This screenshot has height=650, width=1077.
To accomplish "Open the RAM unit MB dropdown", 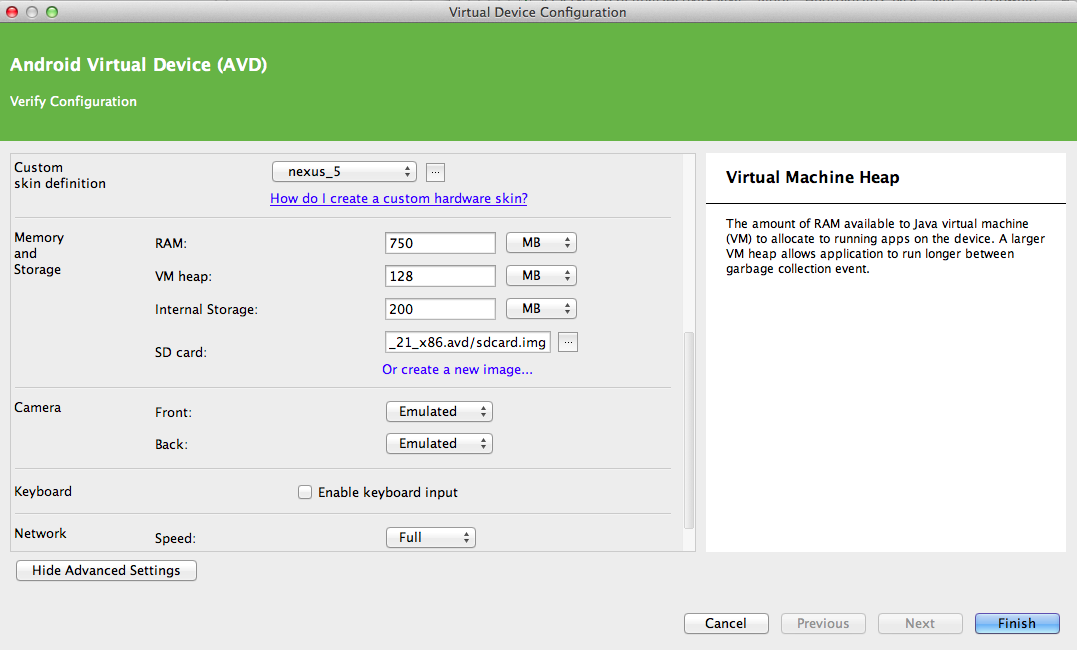I will point(541,243).
